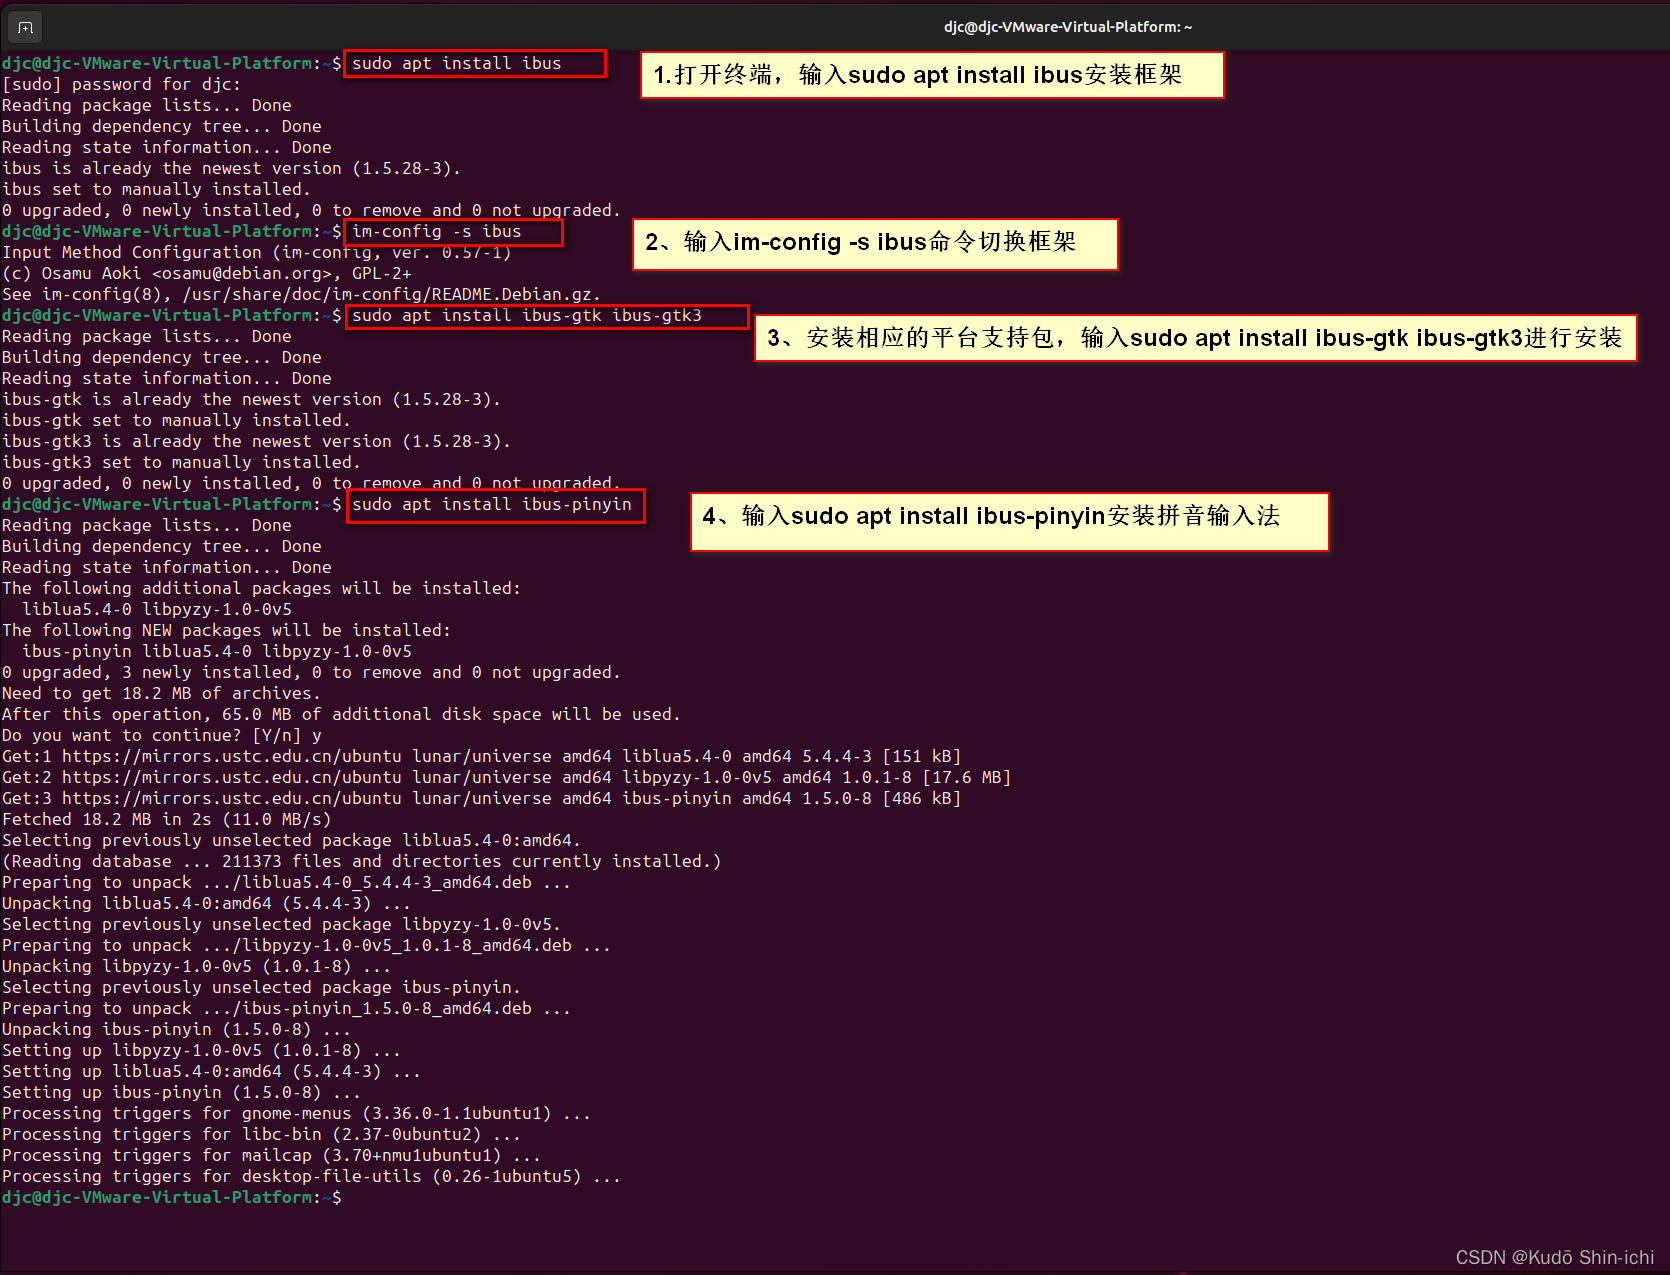Click 'Need to get 18.2 MB of archives.' line

[x=161, y=693]
